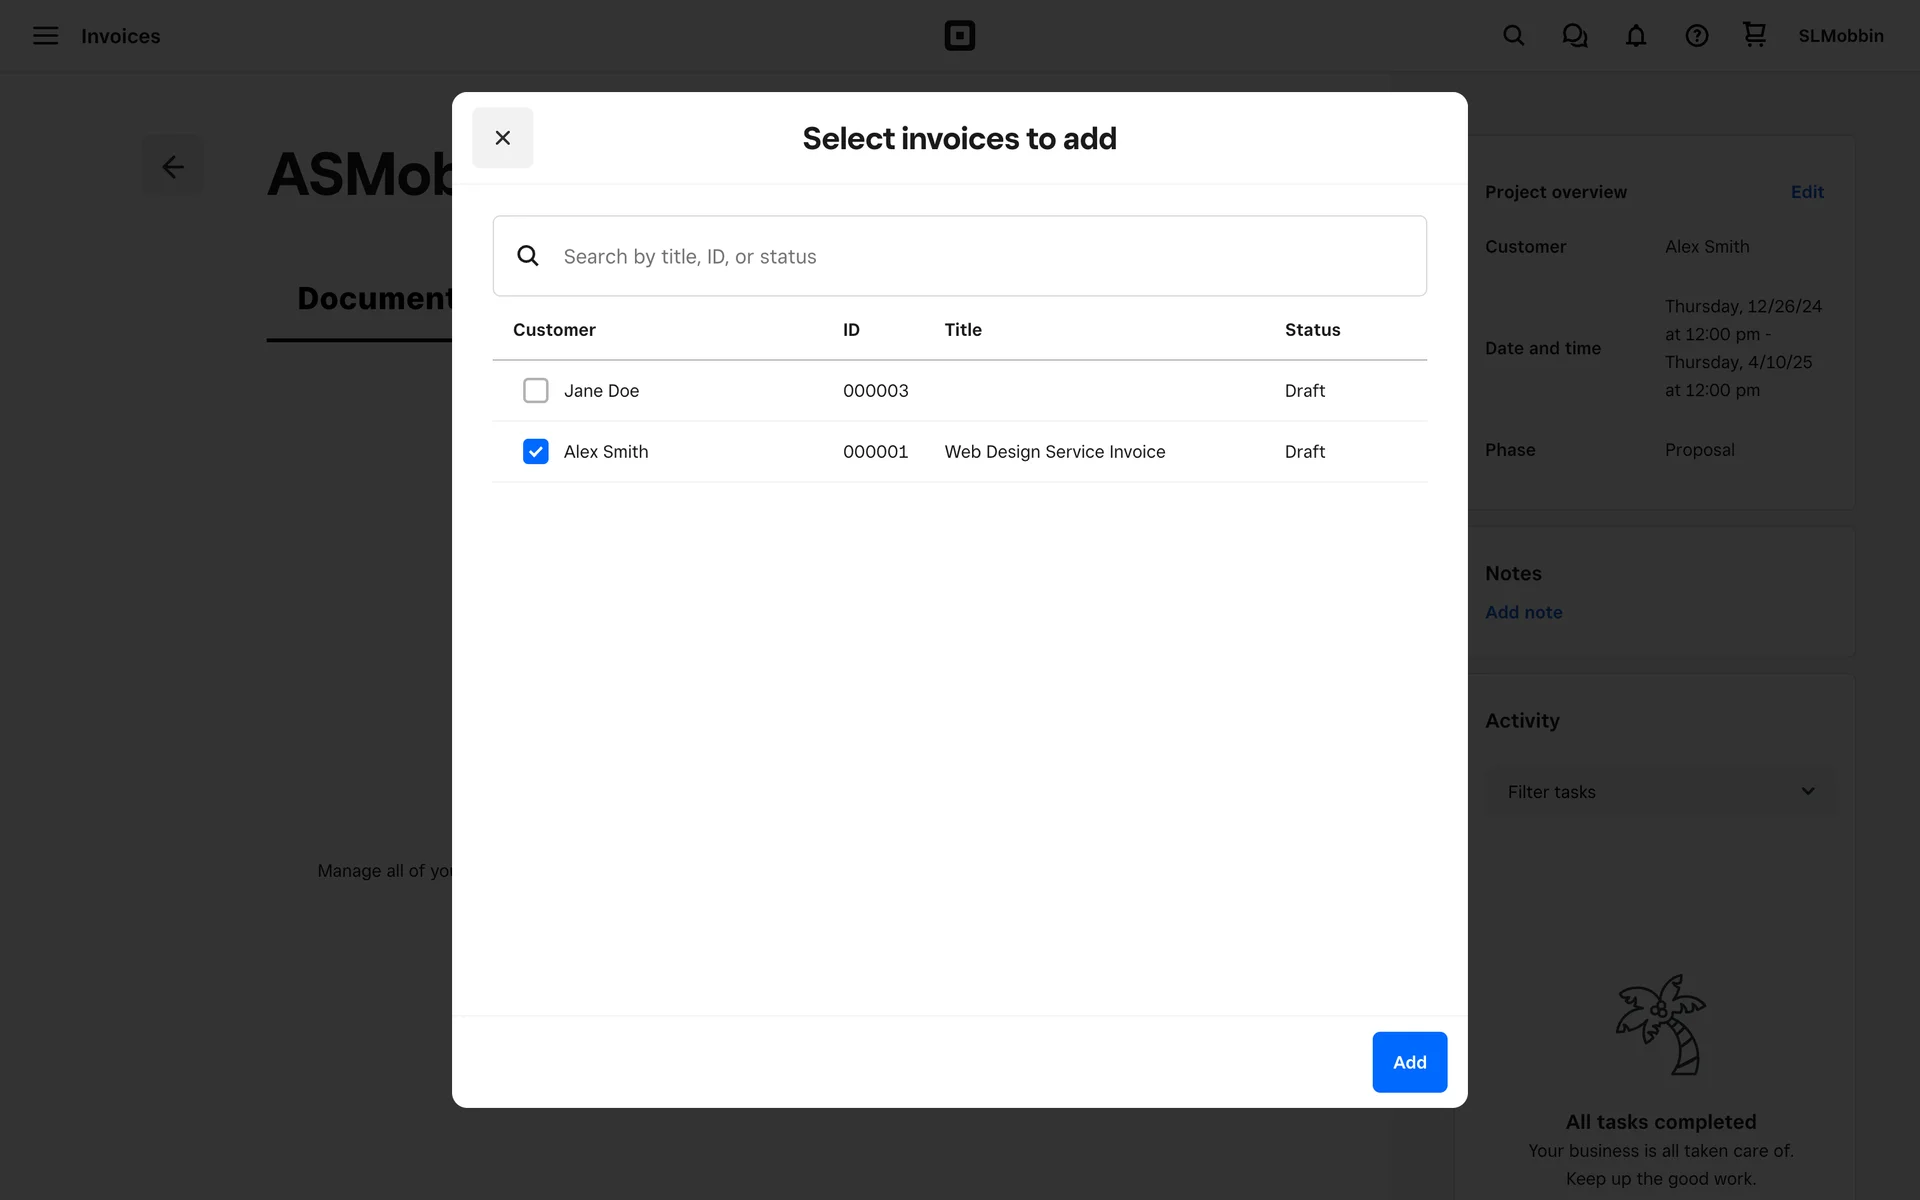Focus the Search by title, ID, or status field
This screenshot has width=1920, height=1200.
pos(980,256)
